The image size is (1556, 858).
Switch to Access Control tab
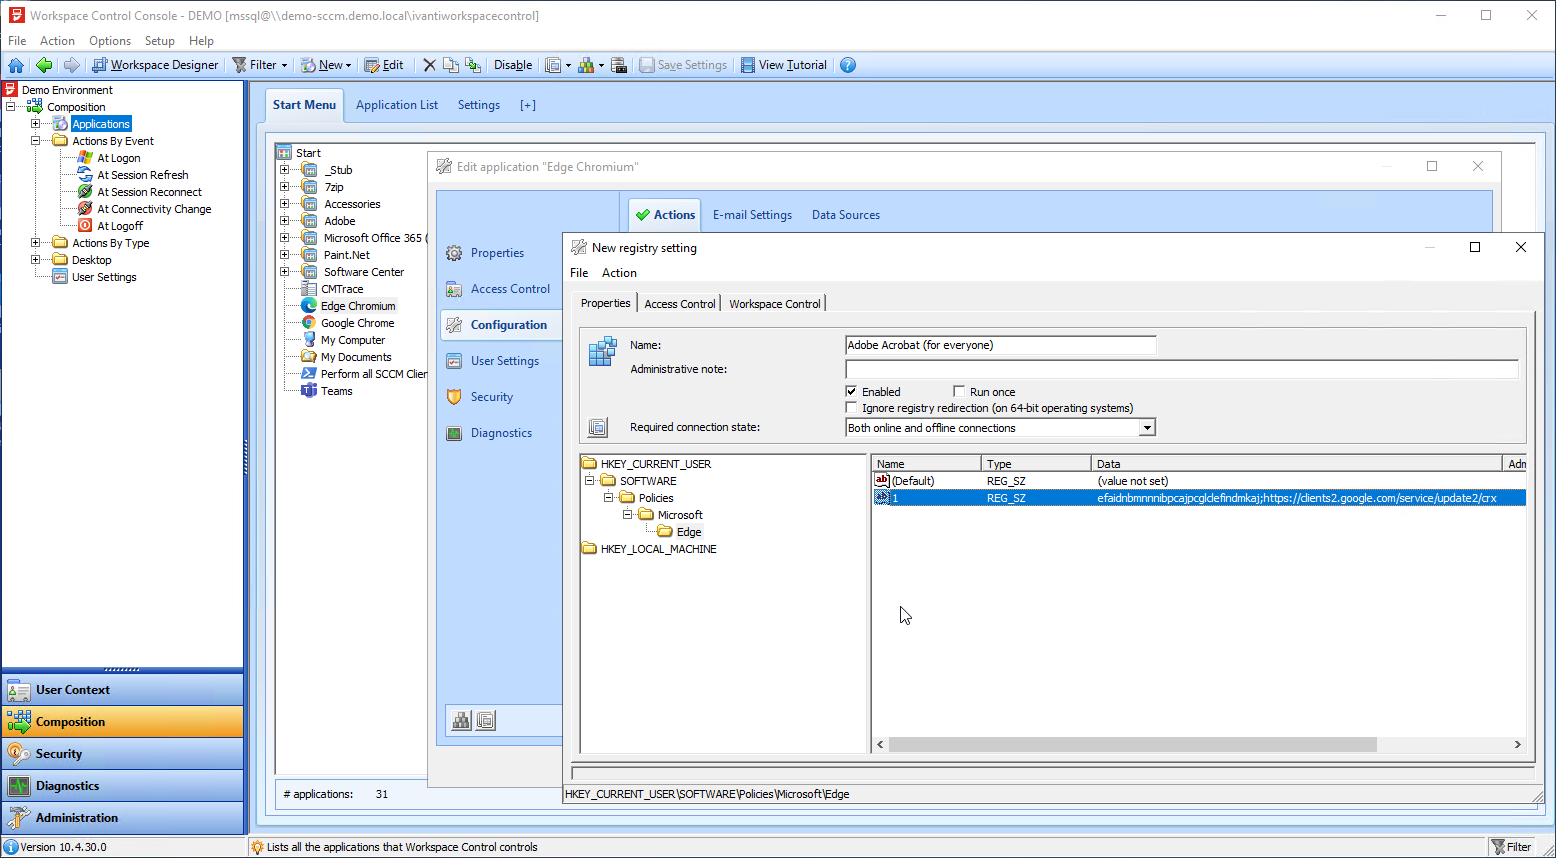pos(679,304)
